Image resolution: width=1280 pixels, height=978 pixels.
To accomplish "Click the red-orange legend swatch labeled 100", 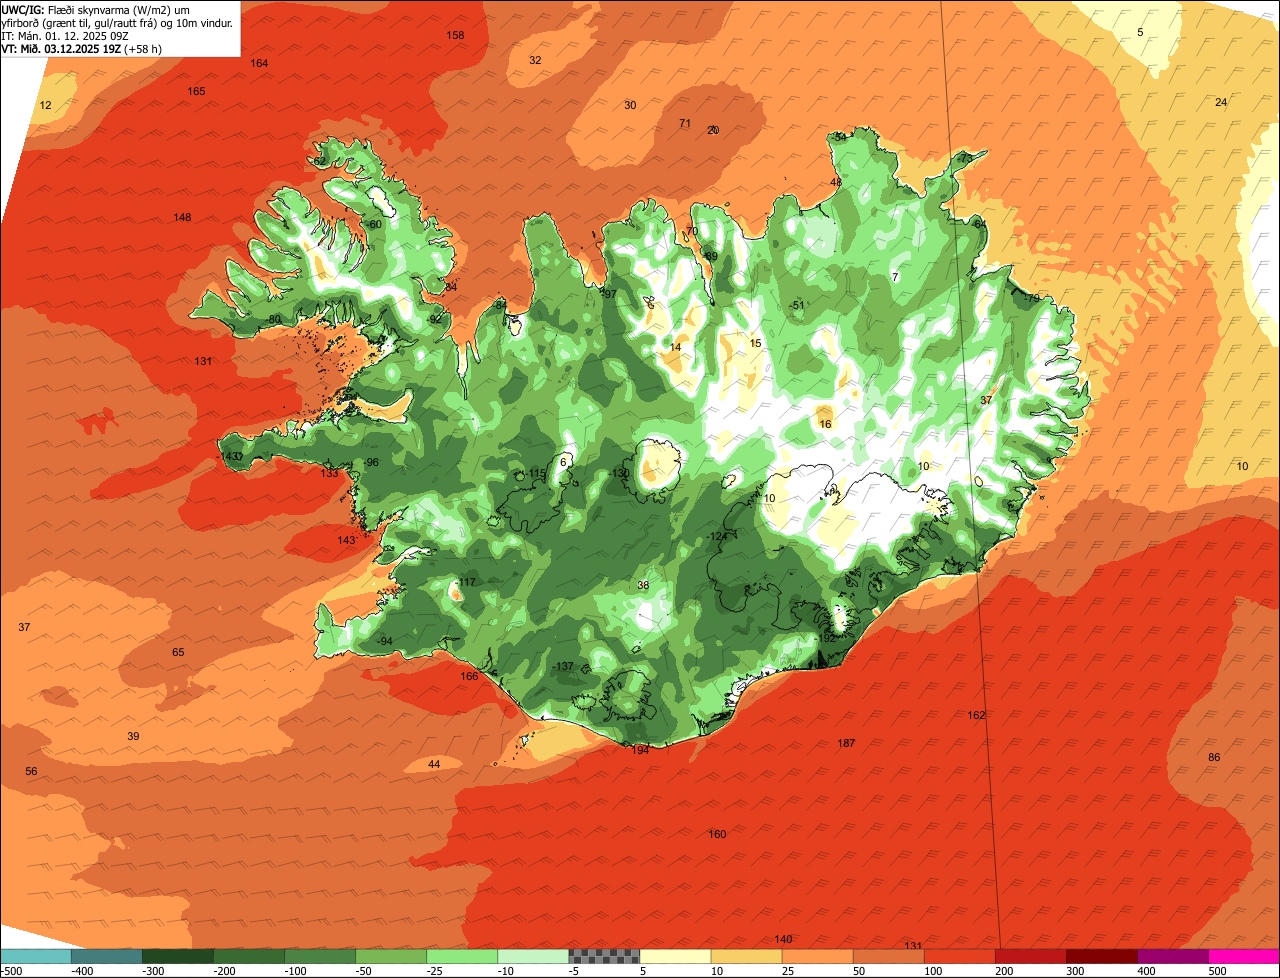I will coord(960,956).
